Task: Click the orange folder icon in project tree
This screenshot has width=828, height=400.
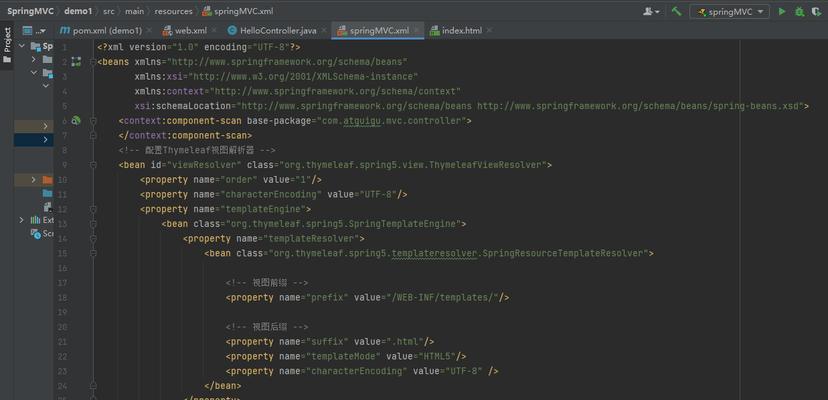Action: pyautogui.click(x=48, y=180)
